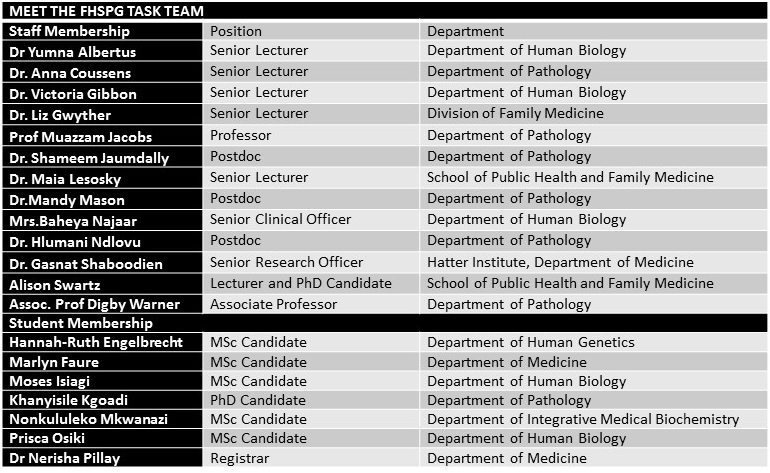Select the 'Senior Clinical Officer' position cell

281,219
